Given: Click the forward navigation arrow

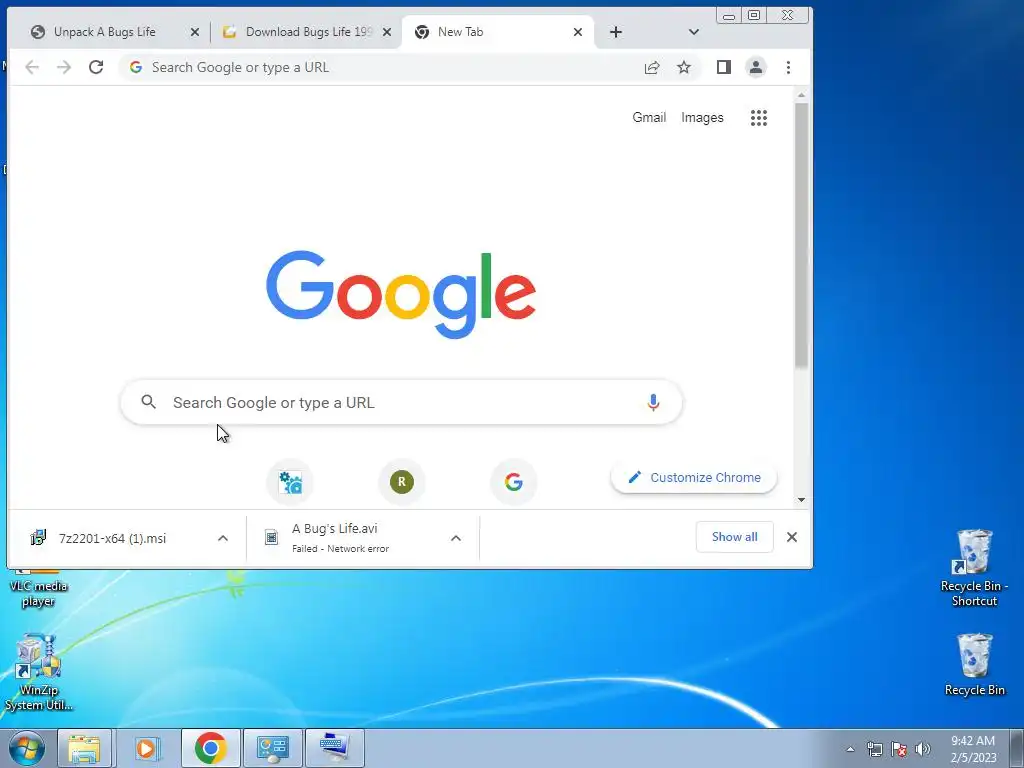Looking at the screenshot, I should tap(64, 67).
